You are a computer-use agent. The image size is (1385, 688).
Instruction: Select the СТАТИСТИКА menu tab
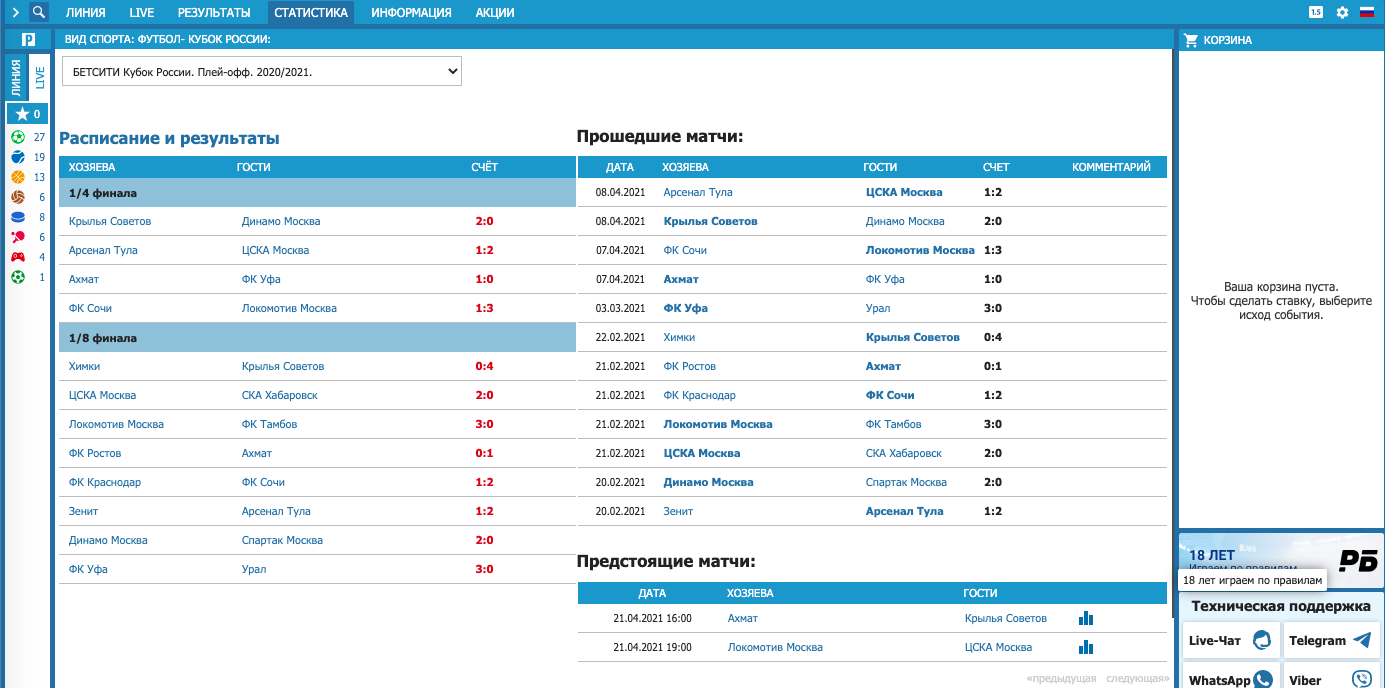pyautogui.click(x=311, y=13)
